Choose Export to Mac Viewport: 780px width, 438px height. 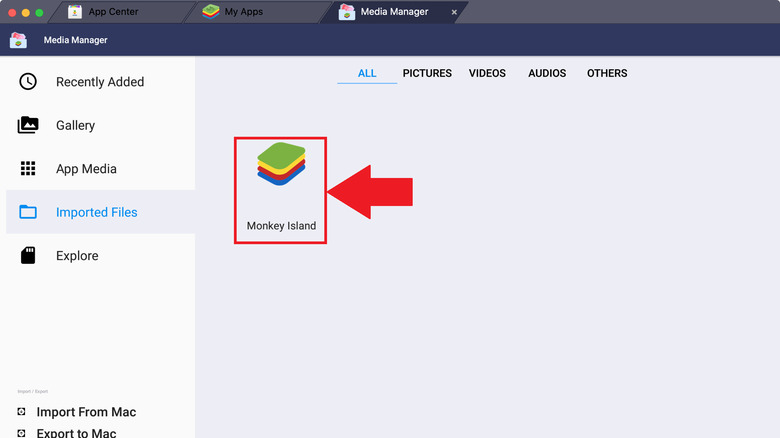[76, 433]
